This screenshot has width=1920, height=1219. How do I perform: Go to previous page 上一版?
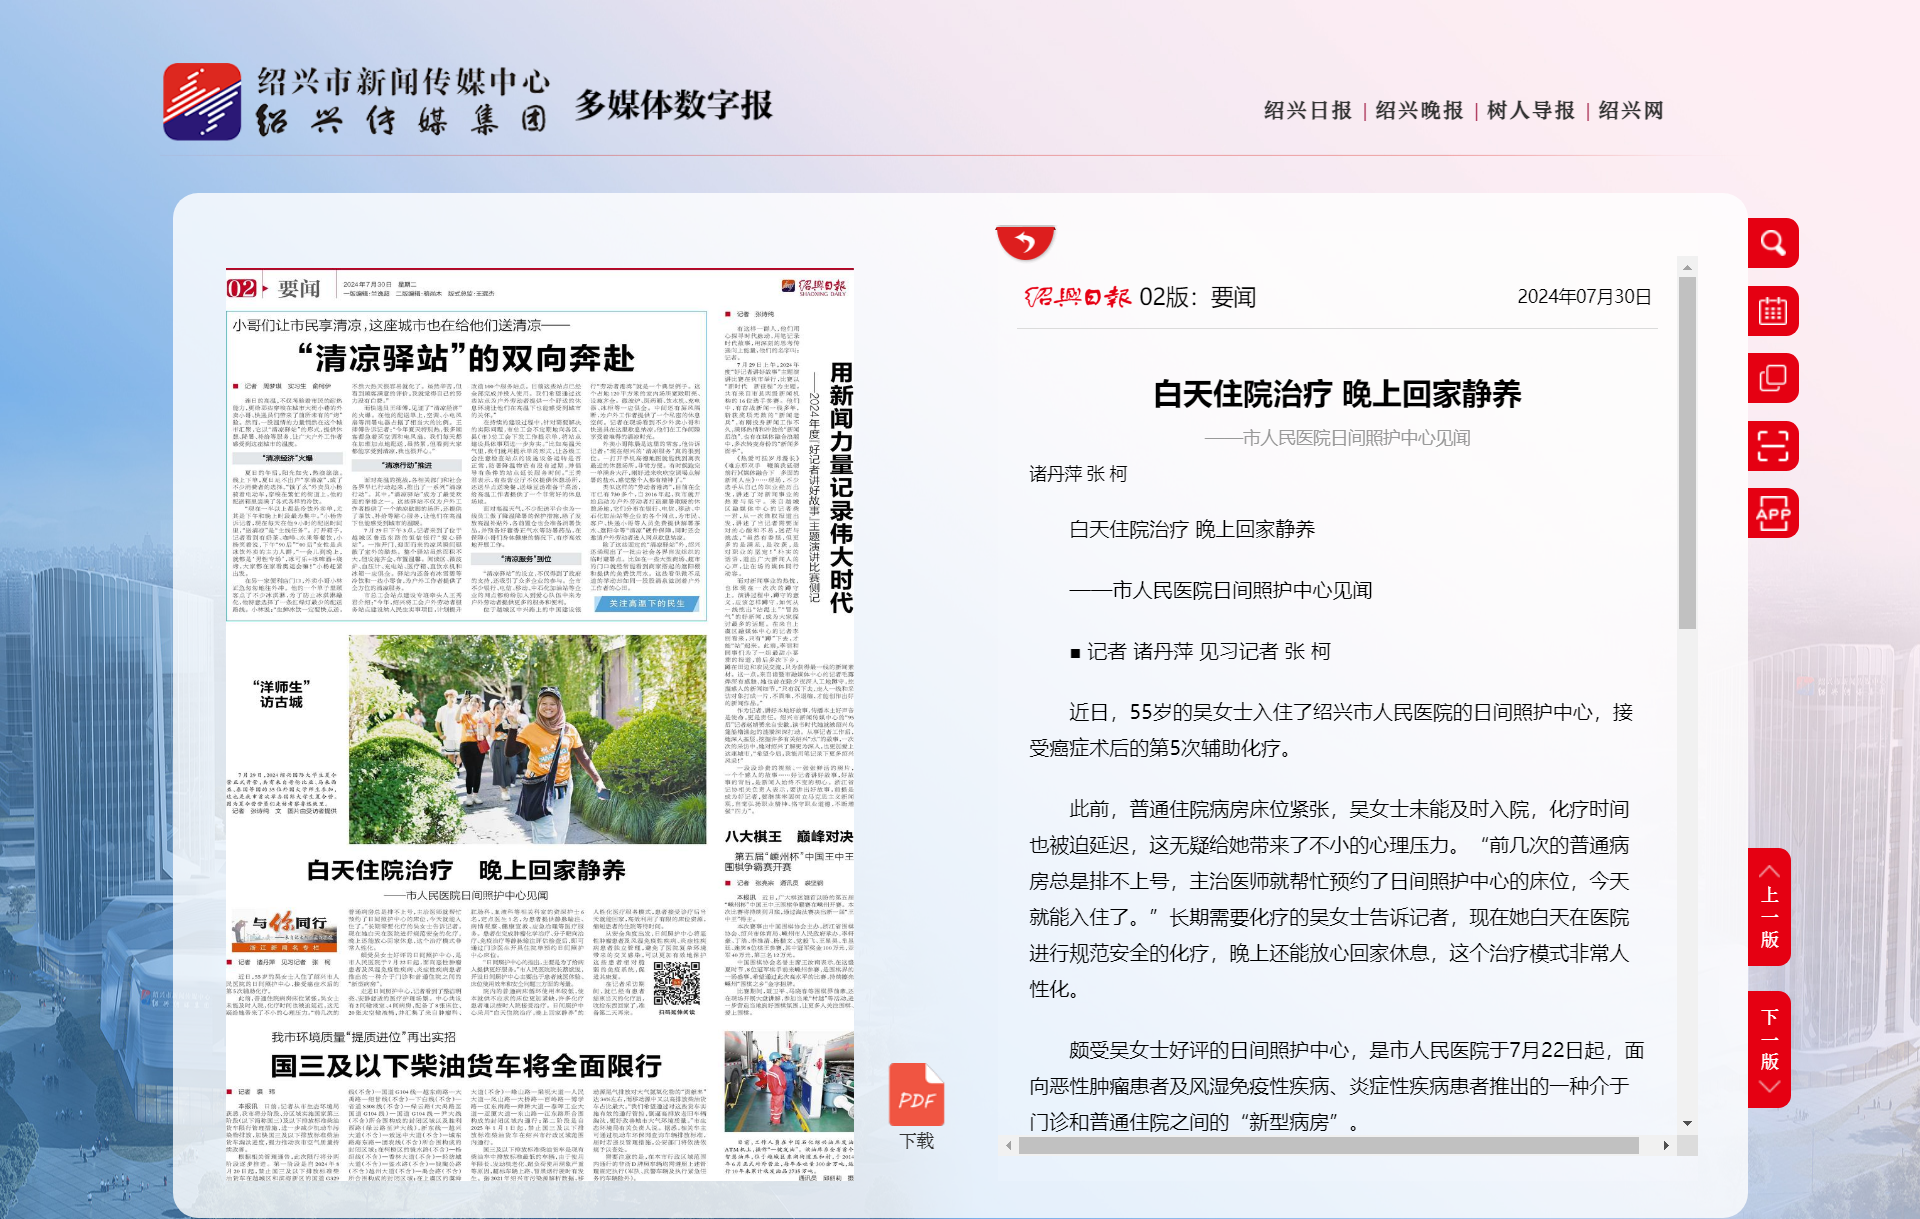click(1769, 908)
